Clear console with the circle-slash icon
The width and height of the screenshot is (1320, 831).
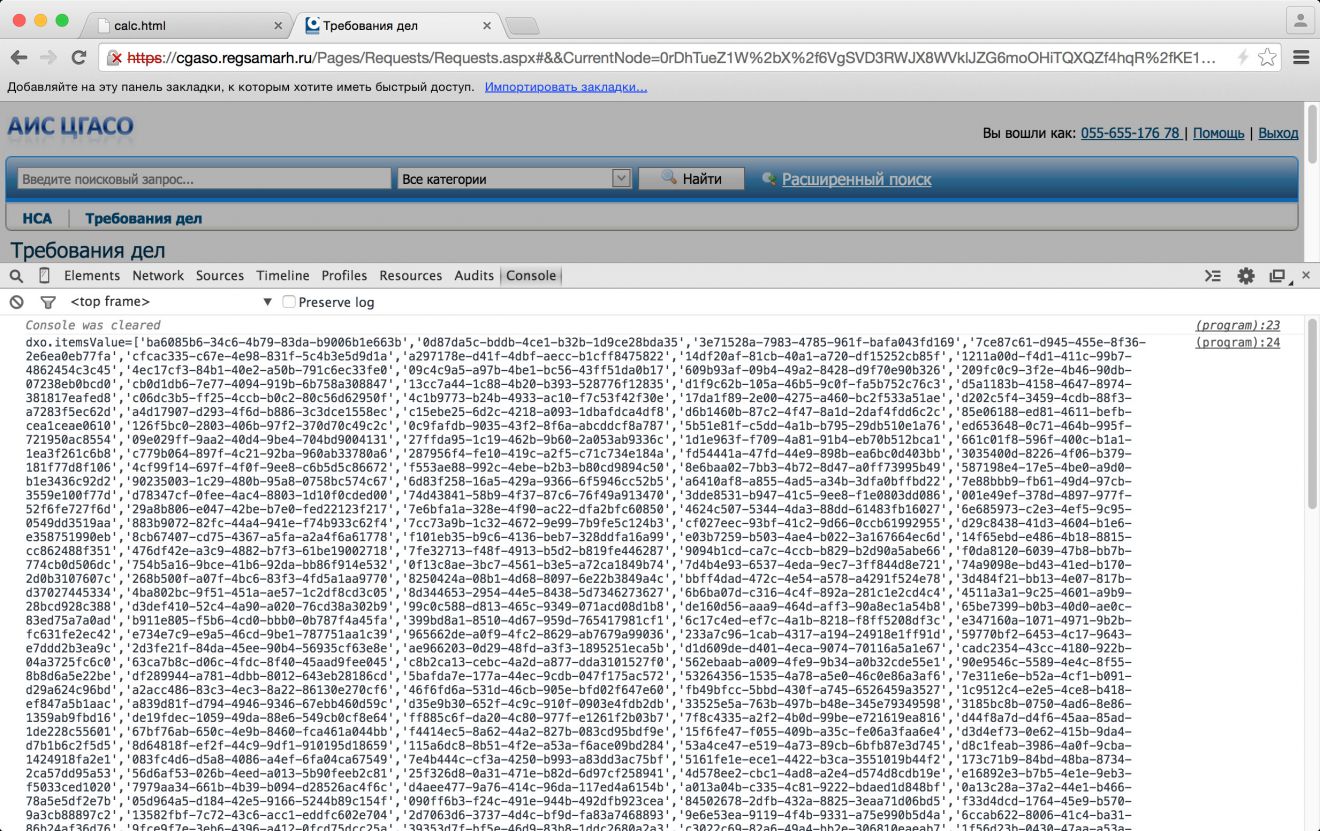click(17, 302)
